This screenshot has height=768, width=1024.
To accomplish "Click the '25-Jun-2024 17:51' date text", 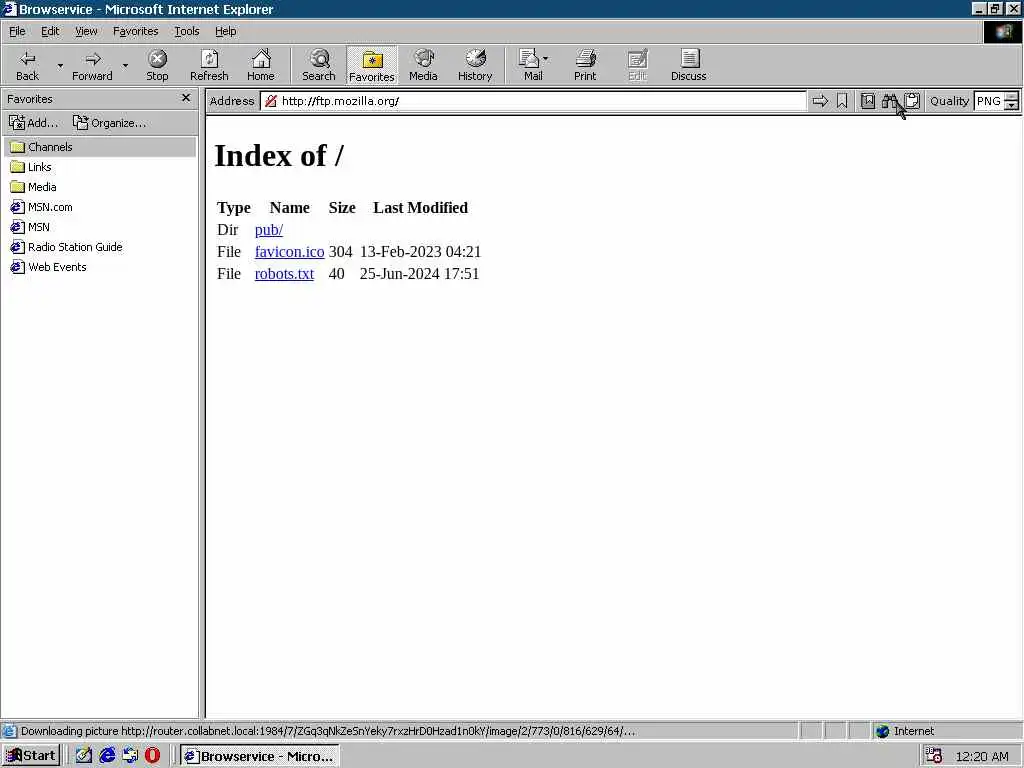I will 419,274.
